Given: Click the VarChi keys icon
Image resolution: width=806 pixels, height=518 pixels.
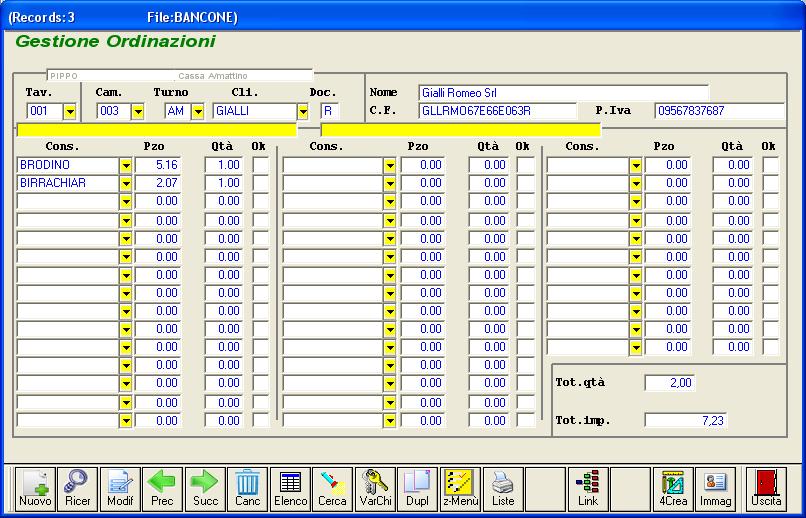Looking at the screenshot, I should tap(375, 489).
